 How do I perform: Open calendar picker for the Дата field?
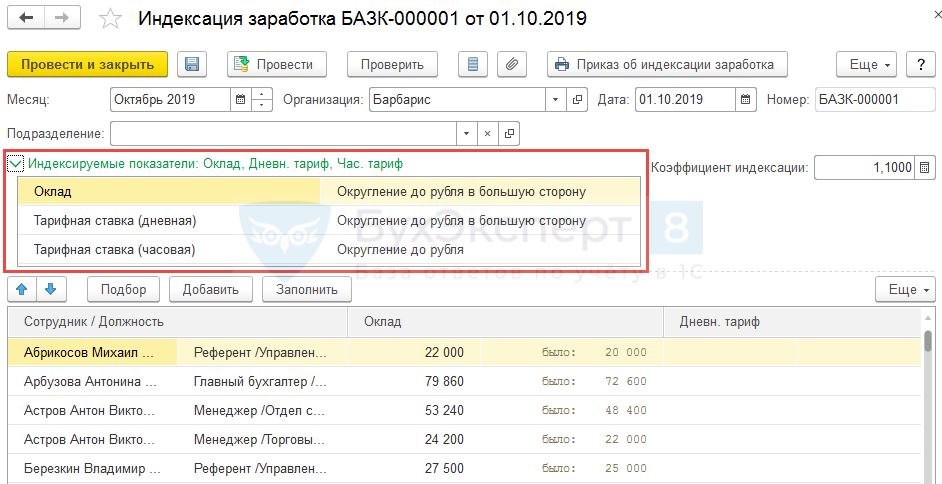[x=746, y=99]
